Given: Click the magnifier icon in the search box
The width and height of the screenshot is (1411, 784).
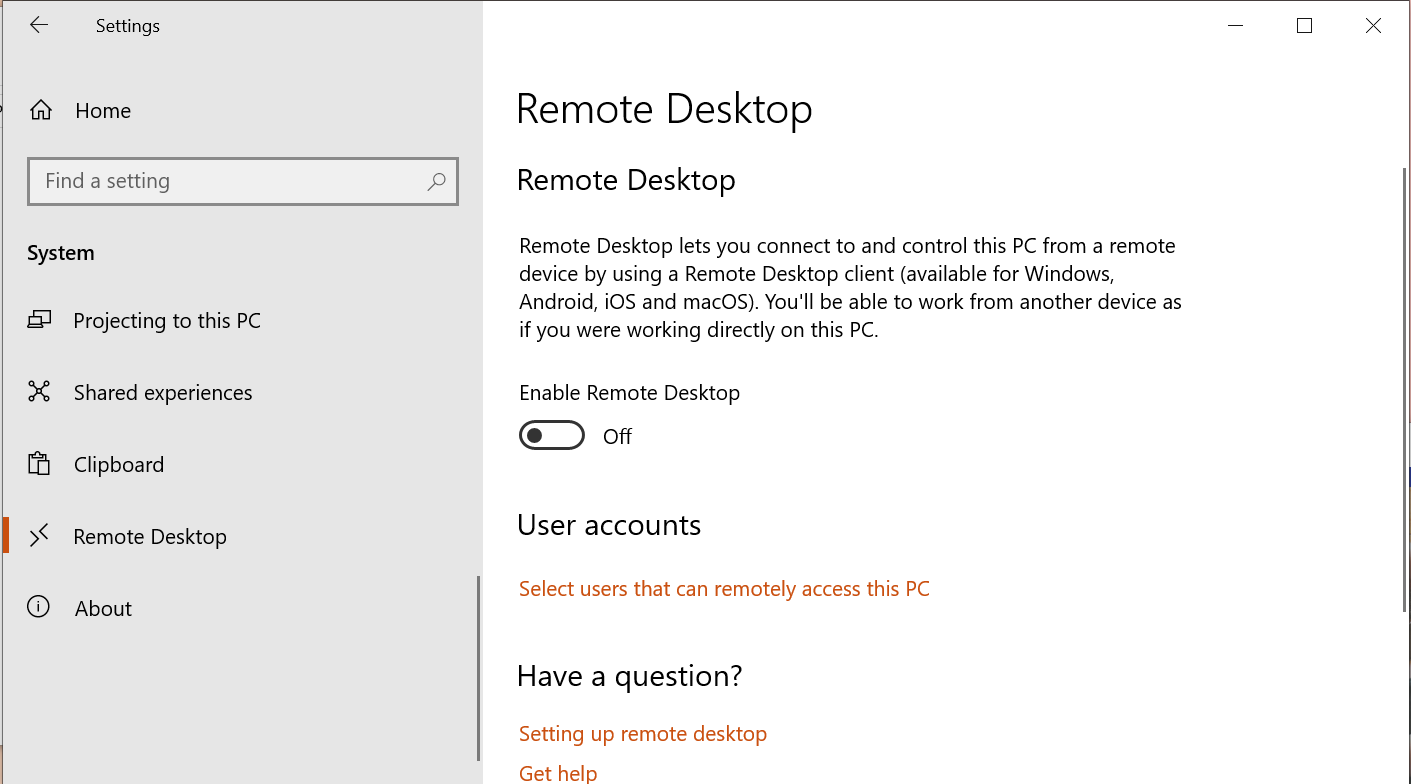Looking at the screenshot, I should [436, 181].
